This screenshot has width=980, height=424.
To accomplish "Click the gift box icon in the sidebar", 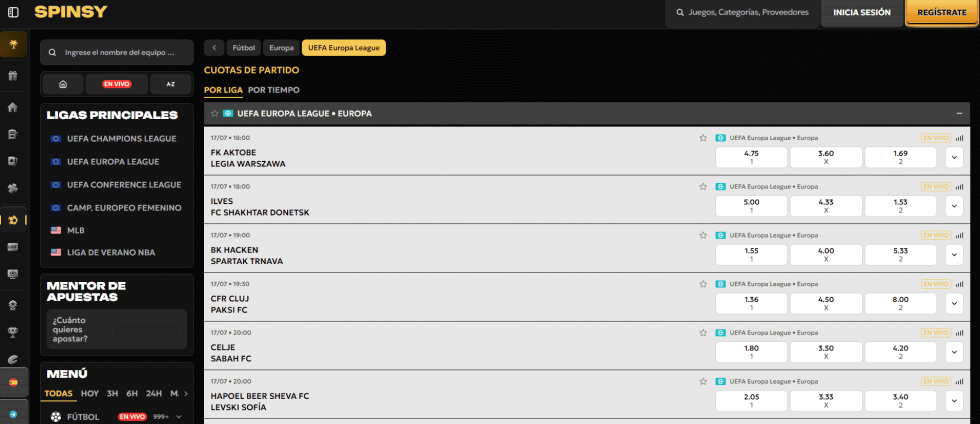I will click(x=13, y=76).
